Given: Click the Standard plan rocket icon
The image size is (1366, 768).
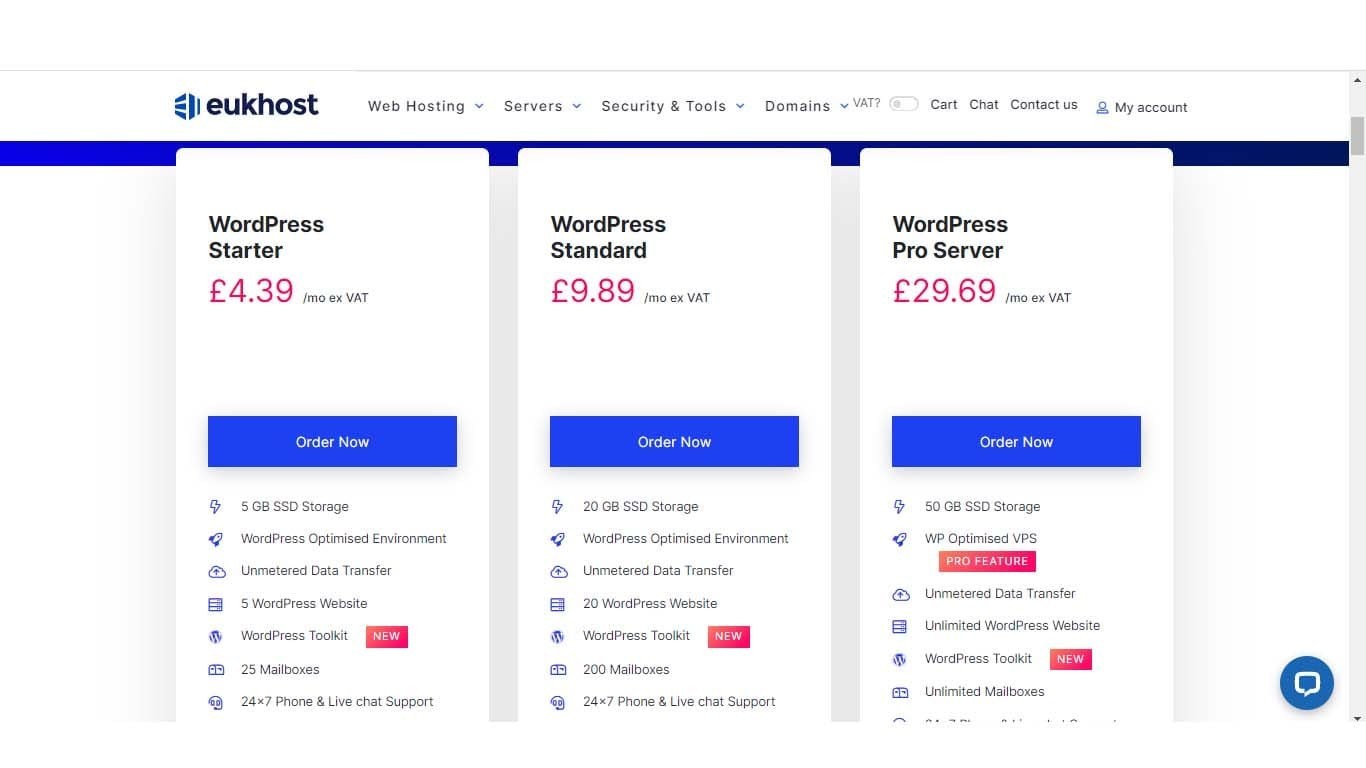Looking at the screenshot, I should pos(558,539).
